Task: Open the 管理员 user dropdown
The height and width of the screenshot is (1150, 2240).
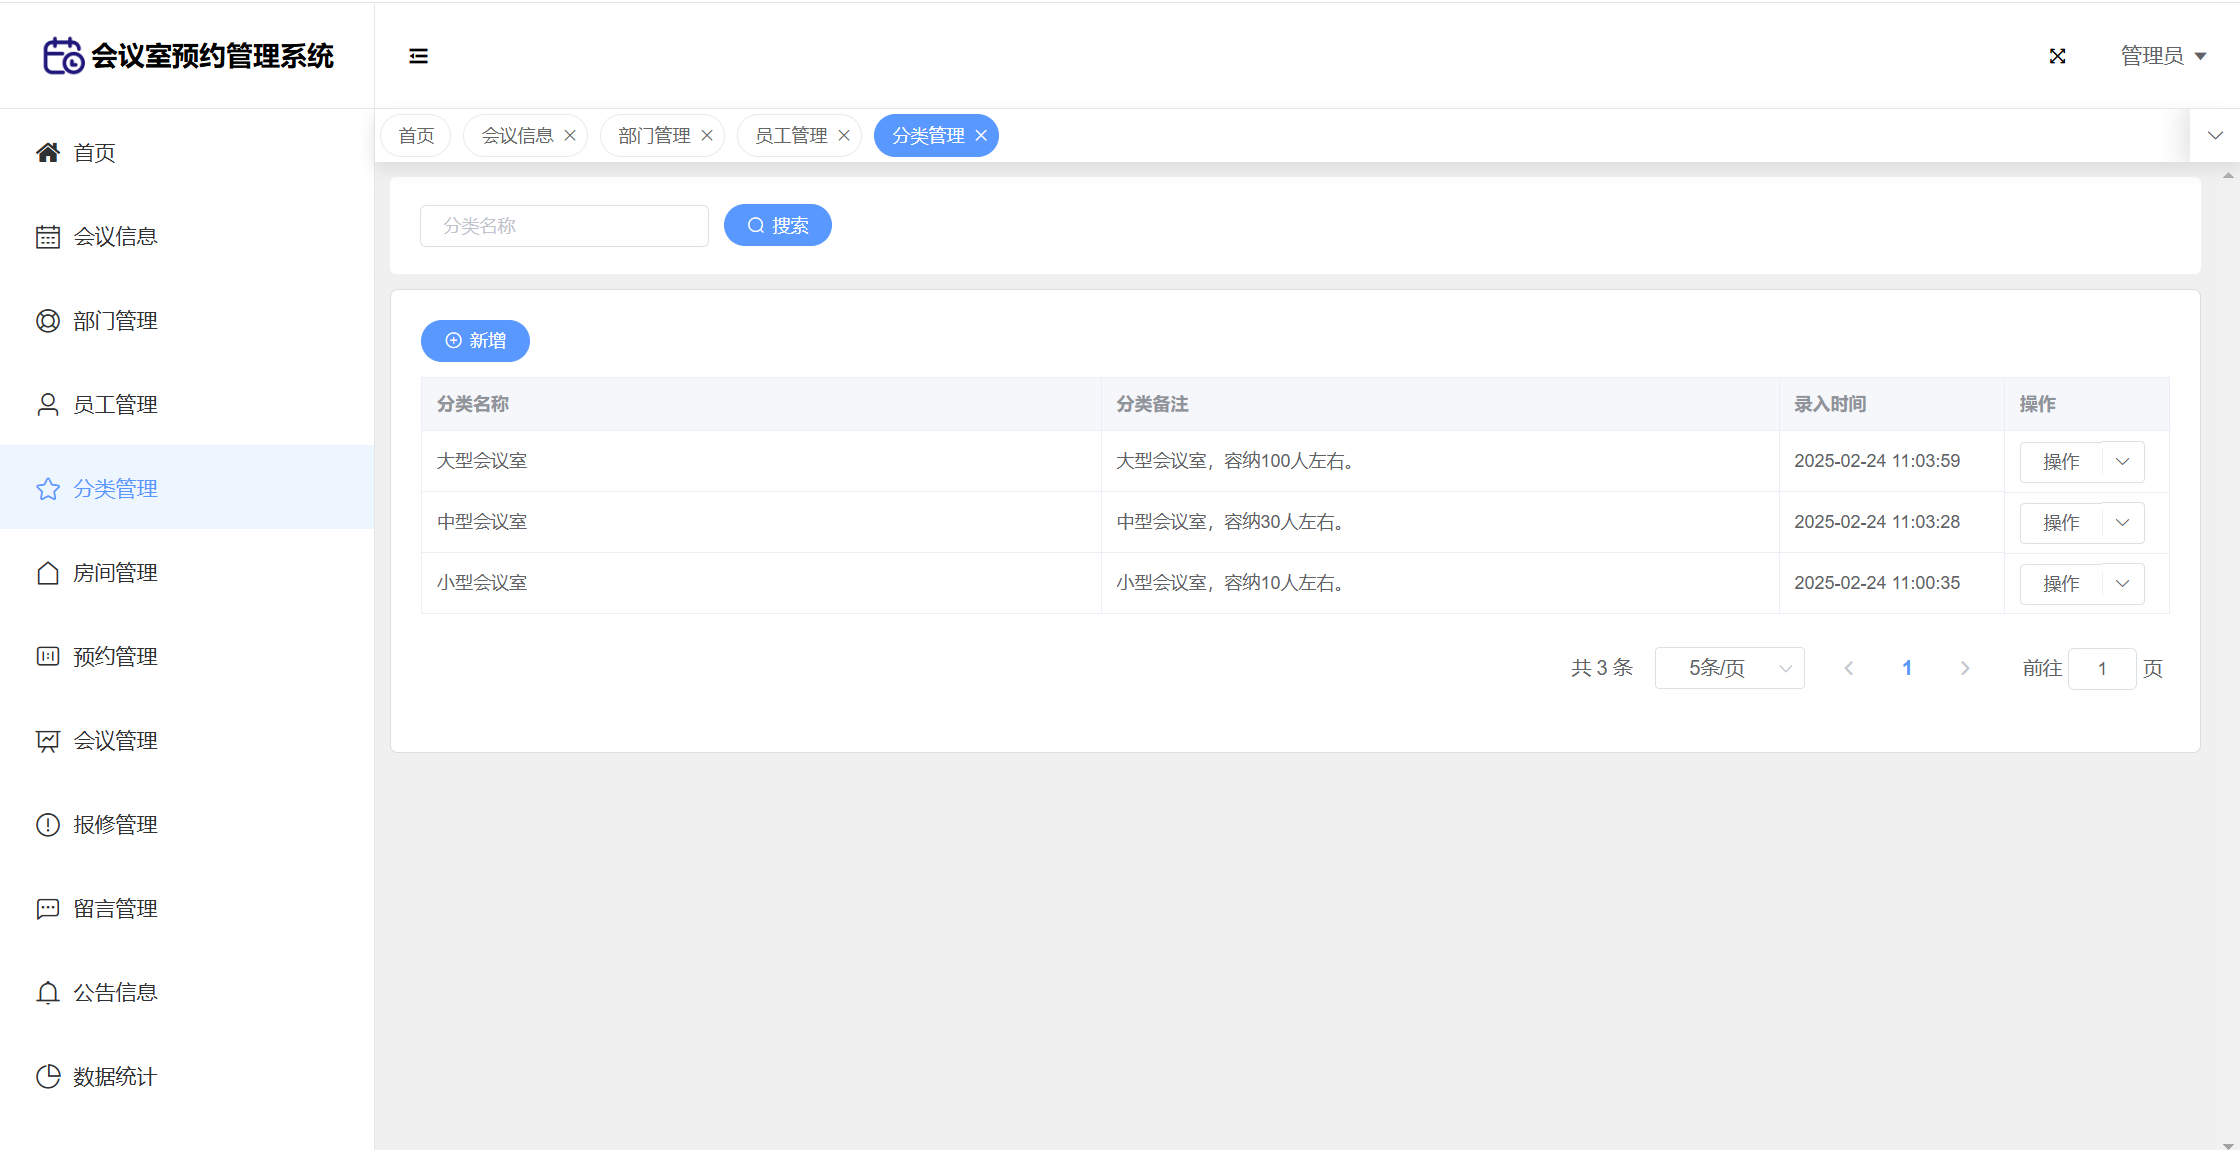Action: 2163,56
